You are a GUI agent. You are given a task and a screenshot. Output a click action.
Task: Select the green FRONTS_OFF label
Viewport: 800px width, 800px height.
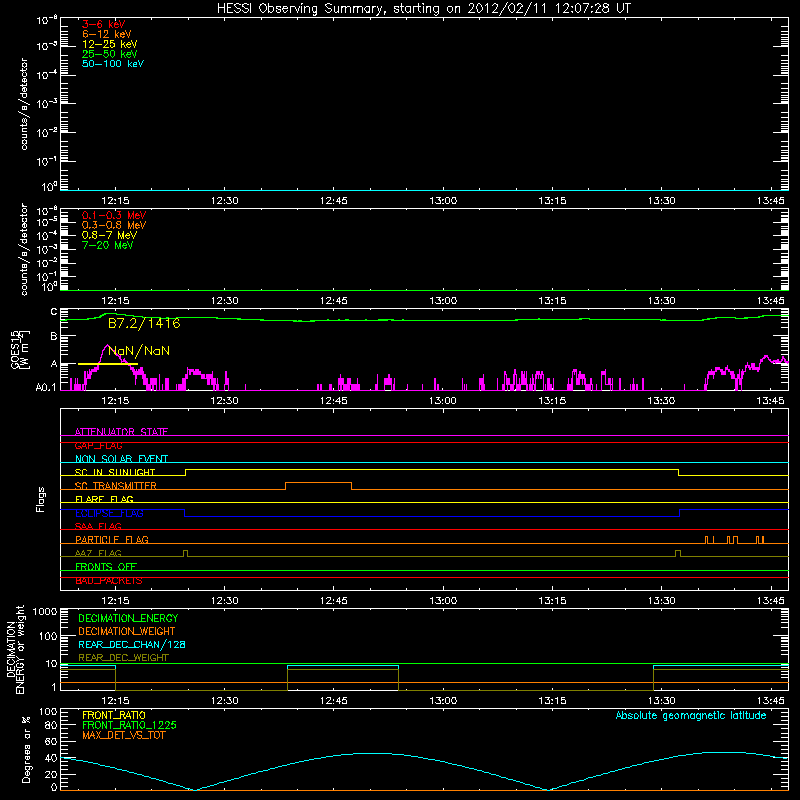(106, 567)
